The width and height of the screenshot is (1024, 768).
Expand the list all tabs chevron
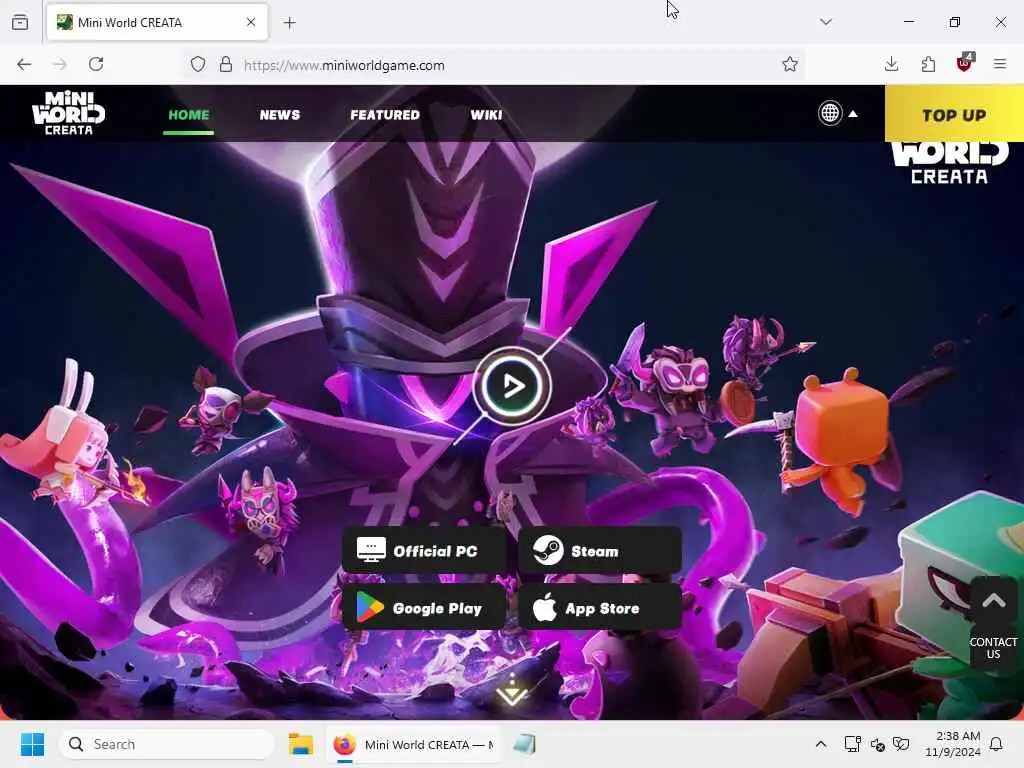826,22
